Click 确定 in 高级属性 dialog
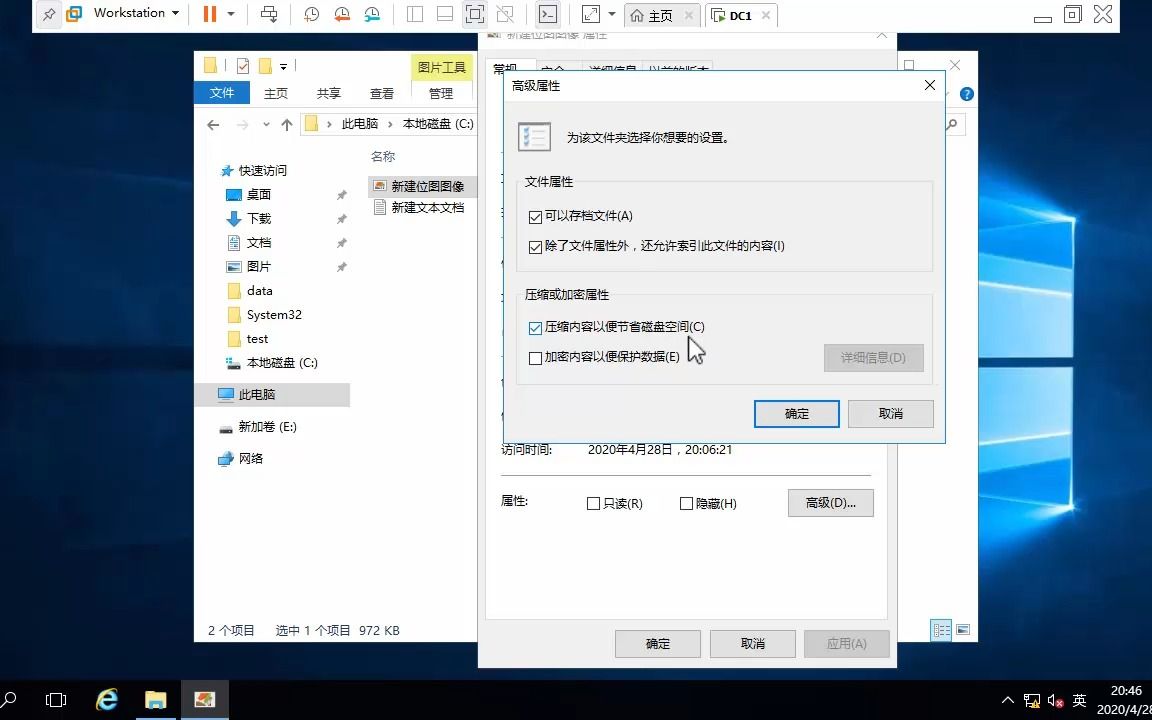 (x=796, y=414)
